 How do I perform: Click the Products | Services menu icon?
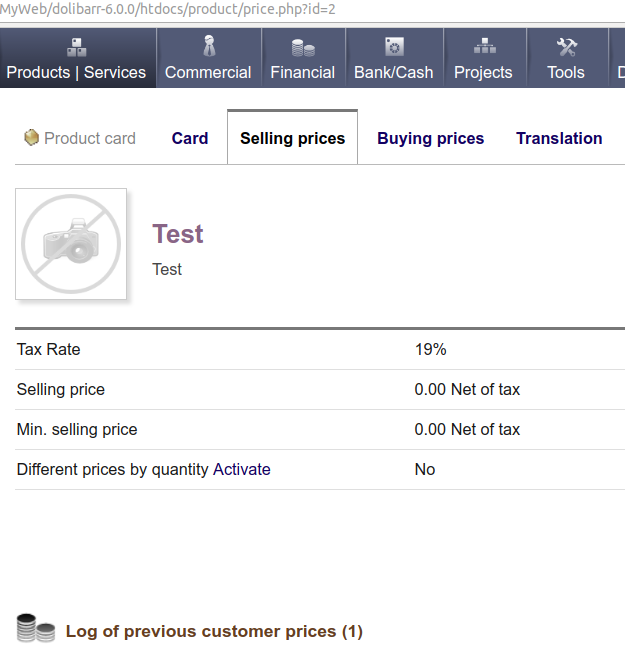tap(76, 47)
